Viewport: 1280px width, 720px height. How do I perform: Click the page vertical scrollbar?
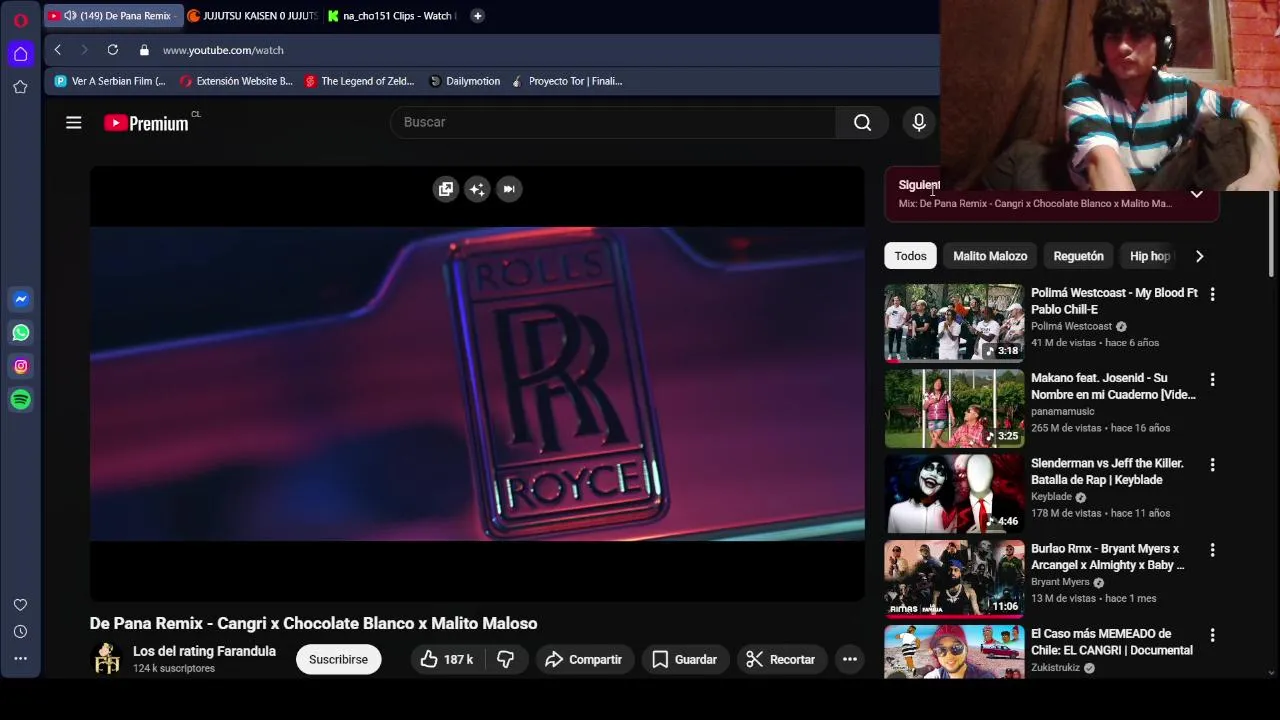tap(1273, 232)
